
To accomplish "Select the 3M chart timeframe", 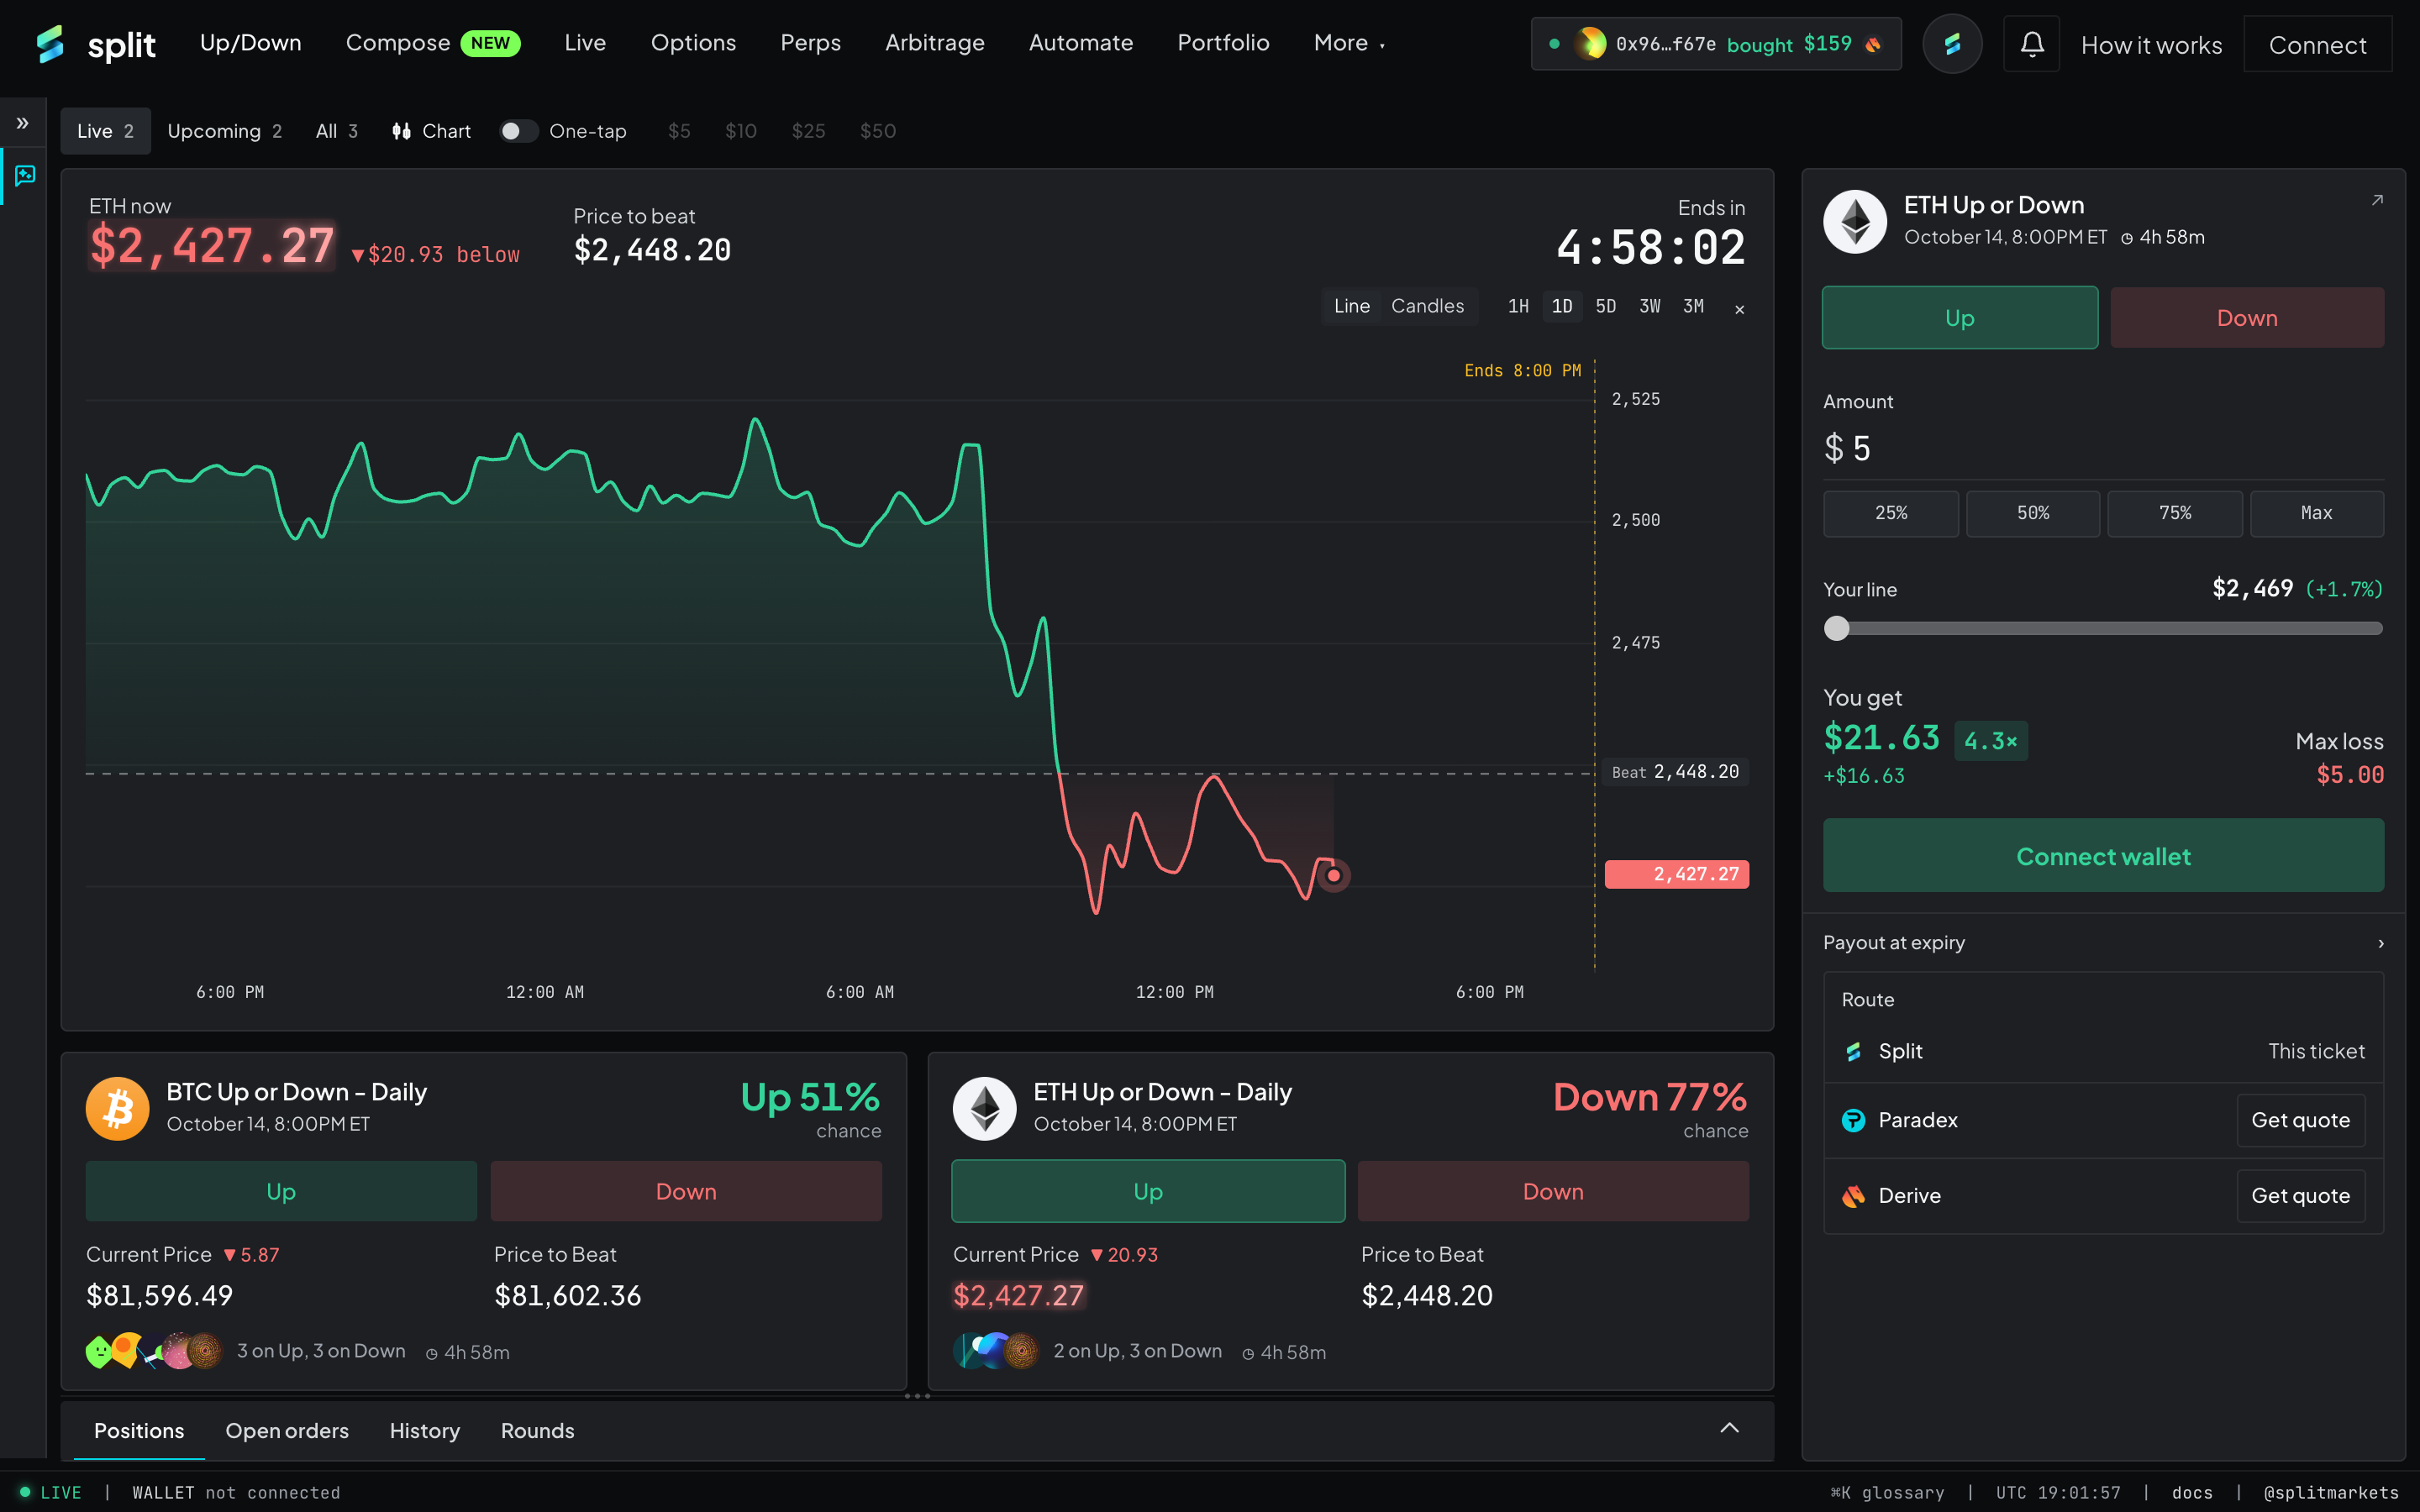I will 1693,306.
